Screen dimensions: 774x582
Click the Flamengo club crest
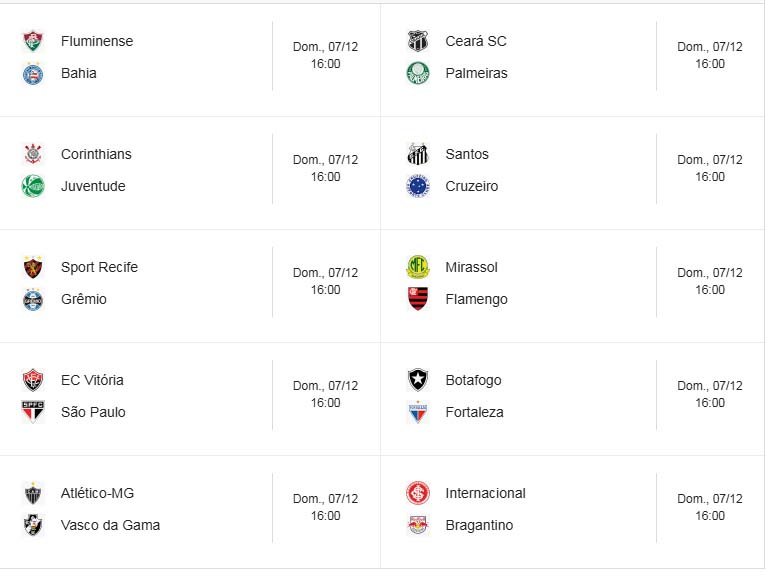418,299
